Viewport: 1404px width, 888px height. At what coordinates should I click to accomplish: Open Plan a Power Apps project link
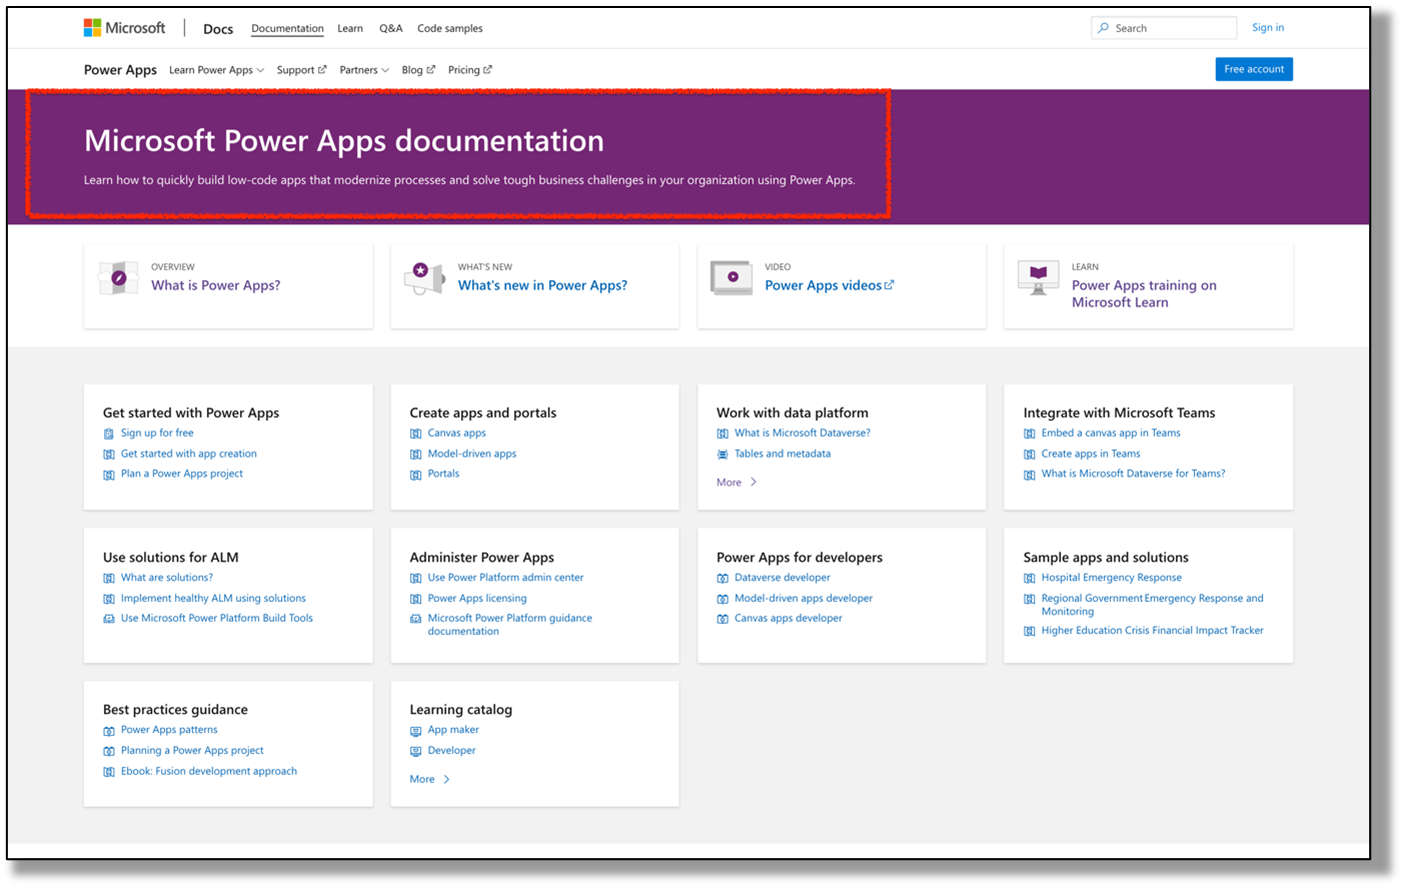click(x=182, y=474)
